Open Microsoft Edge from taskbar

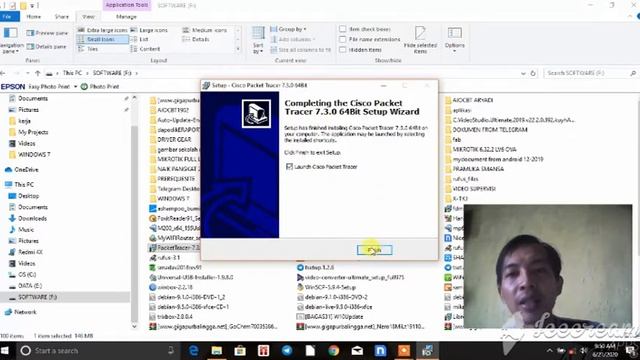193,350
